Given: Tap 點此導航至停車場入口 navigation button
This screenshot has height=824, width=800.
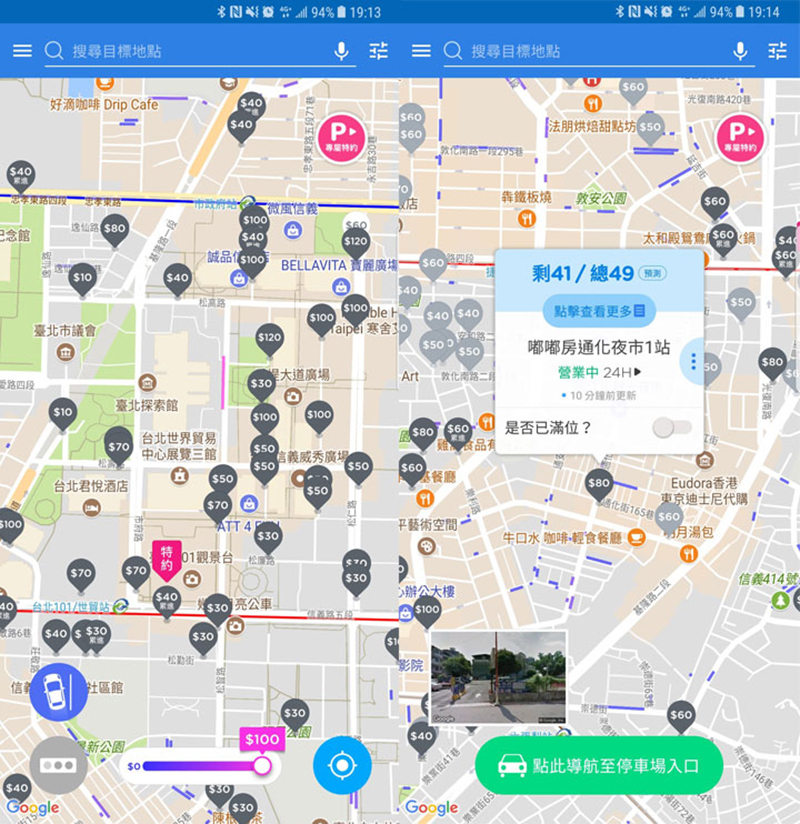Looking at the screenshot, I should 599,766.
